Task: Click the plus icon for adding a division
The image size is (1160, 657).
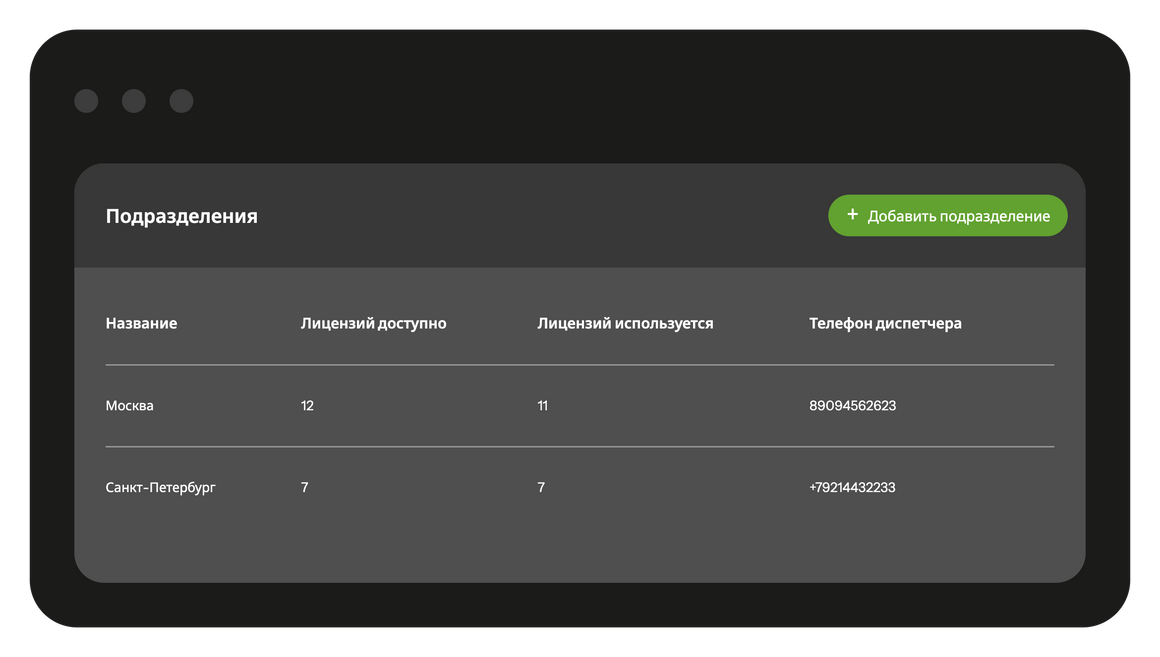Action: (852, 215)
